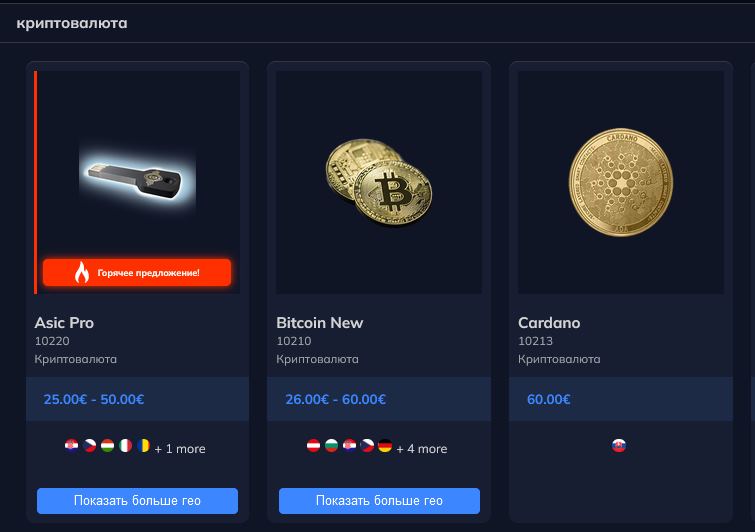Select the Italy flag on Asic Pro card
755x532 pixels.
125,446
